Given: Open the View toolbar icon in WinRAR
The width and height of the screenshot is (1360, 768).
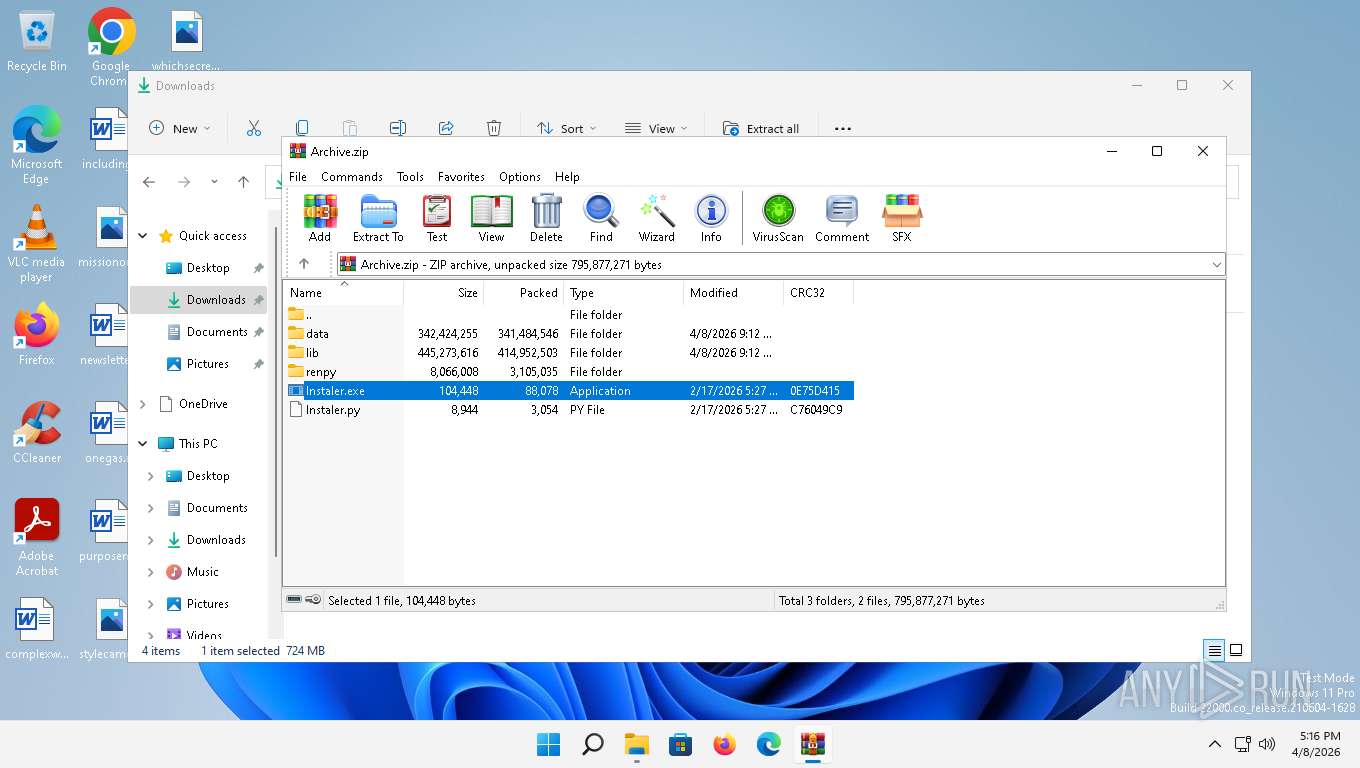Looking at the screenshot, I should (491, 219).
